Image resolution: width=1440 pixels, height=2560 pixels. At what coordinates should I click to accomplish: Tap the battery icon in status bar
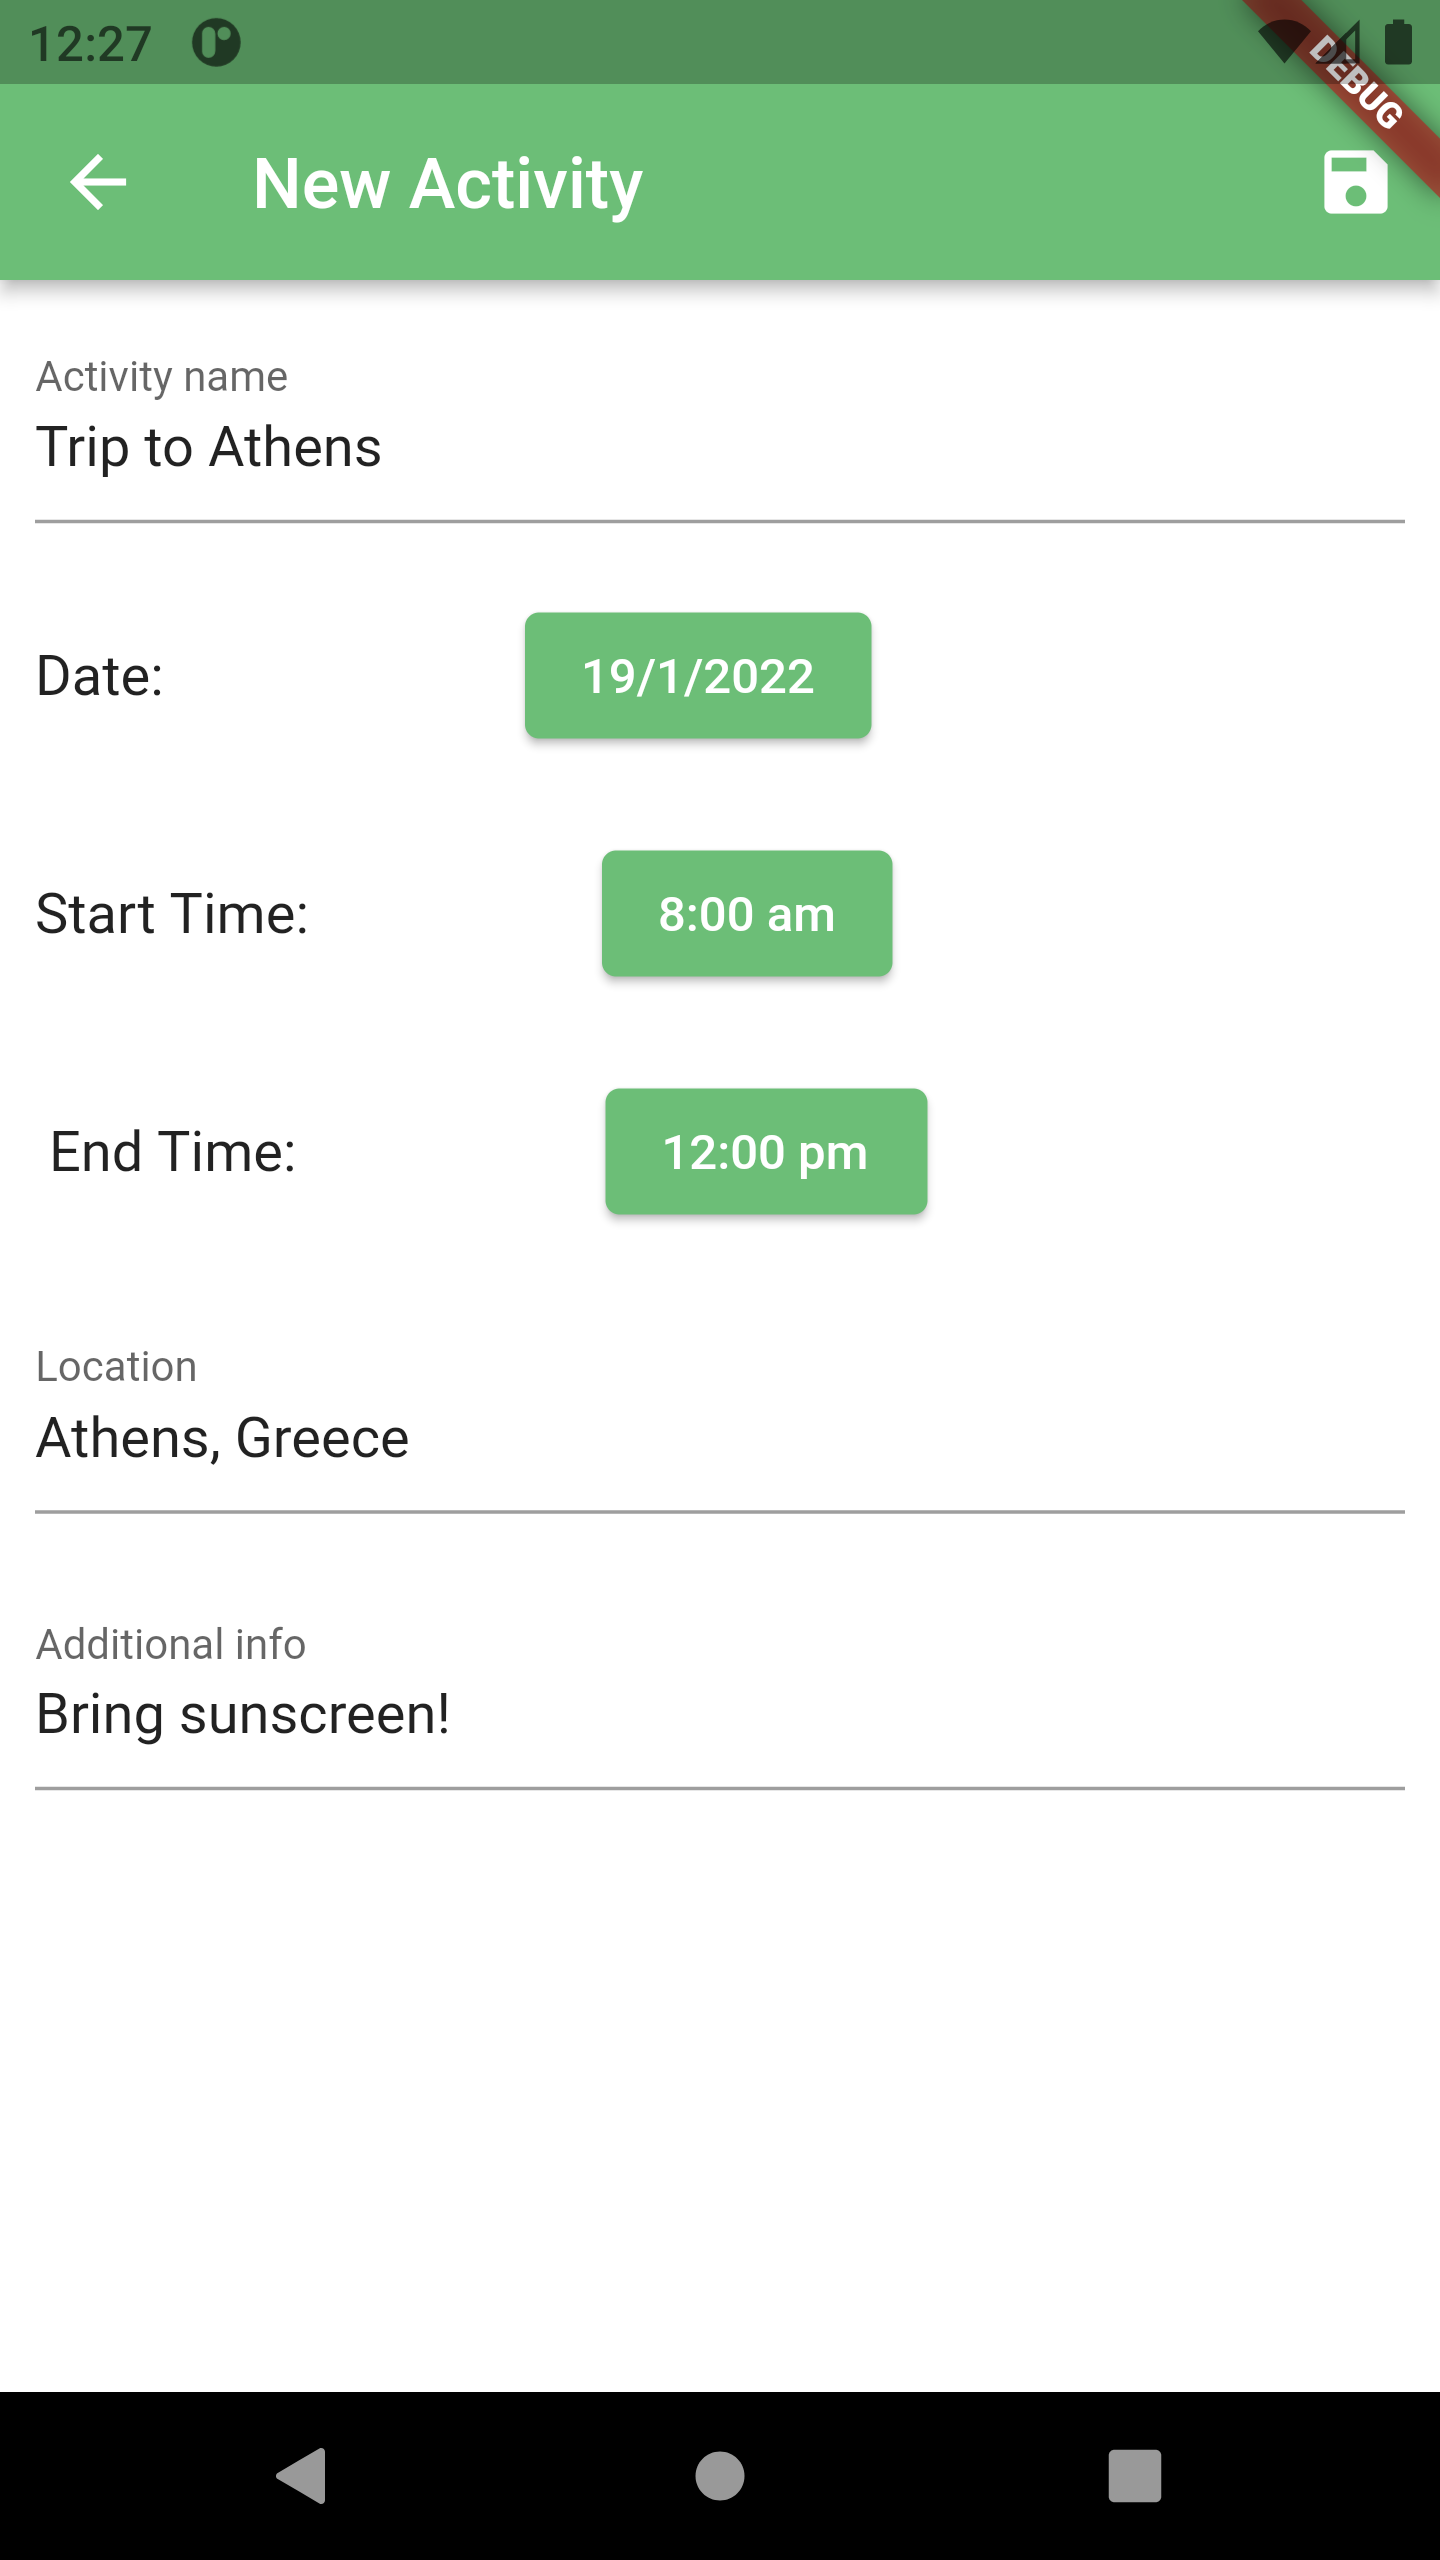click(x=1398, y=43)
